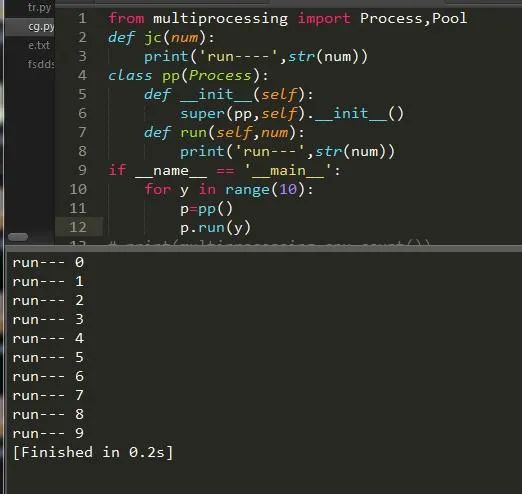Click line number 1 in gutter

coord(82,18)
